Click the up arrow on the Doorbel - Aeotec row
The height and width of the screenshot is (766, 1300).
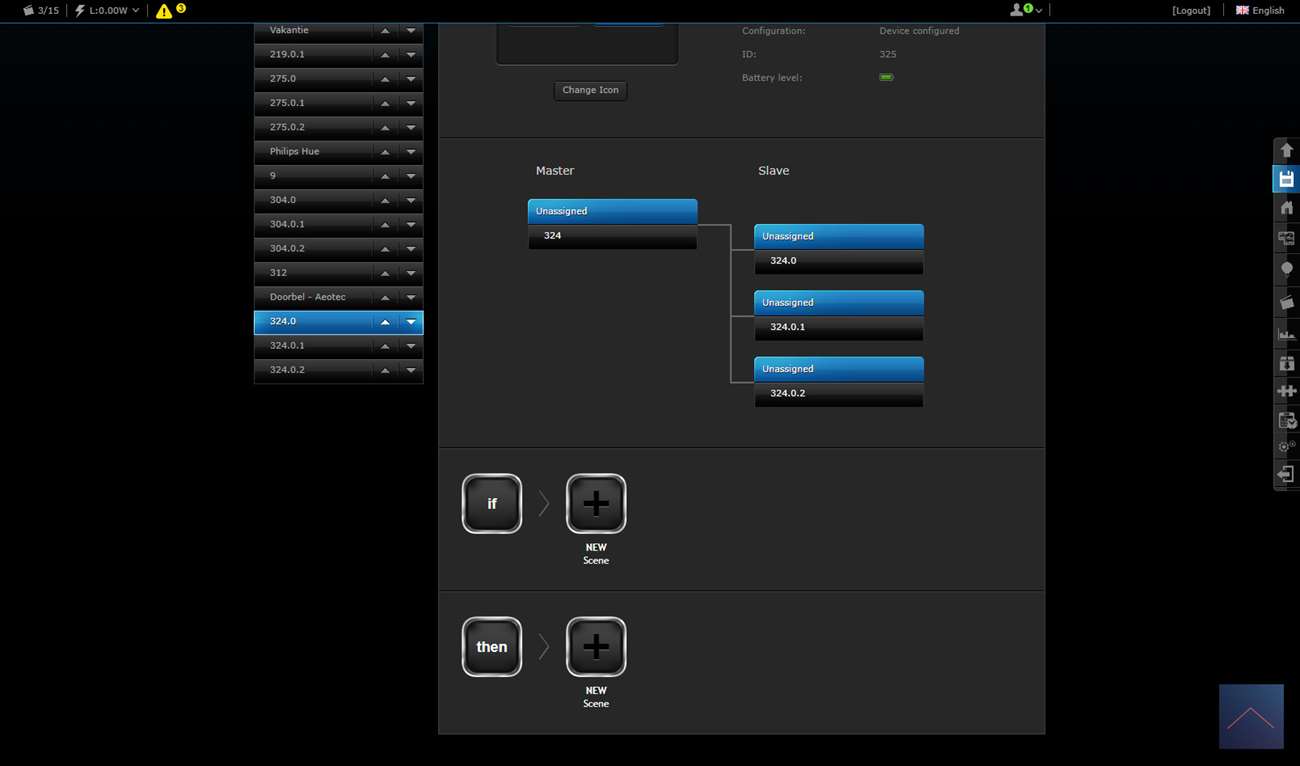coord(385,298)
